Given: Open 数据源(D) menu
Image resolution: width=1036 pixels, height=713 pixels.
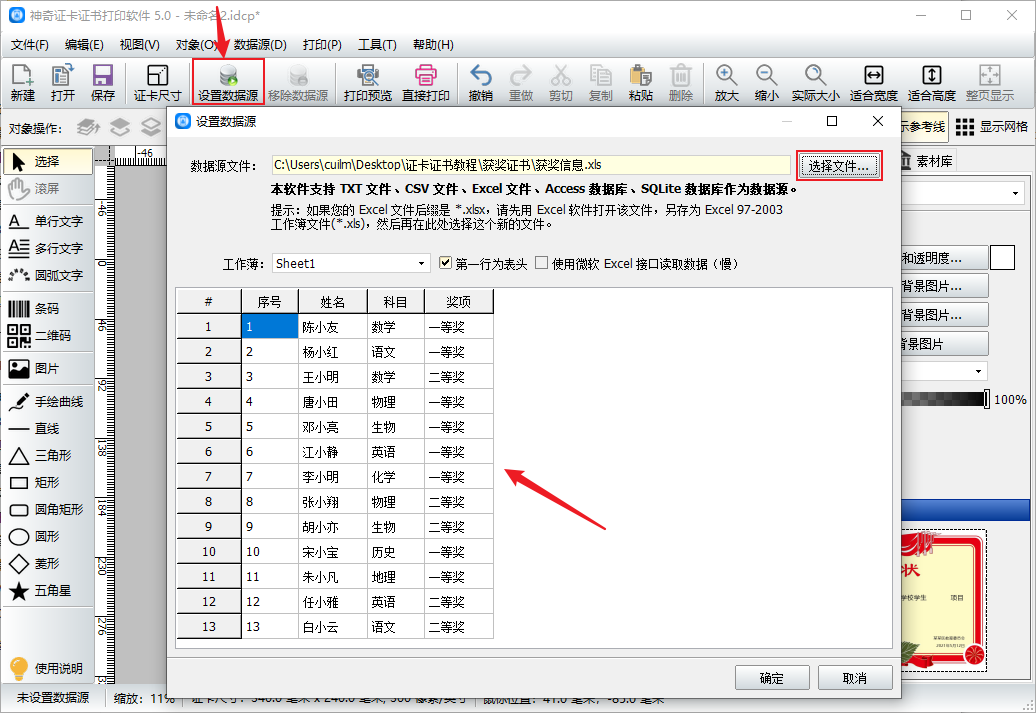Looking at the screenshot, I should pyautogui.click(x=260, y=45).
